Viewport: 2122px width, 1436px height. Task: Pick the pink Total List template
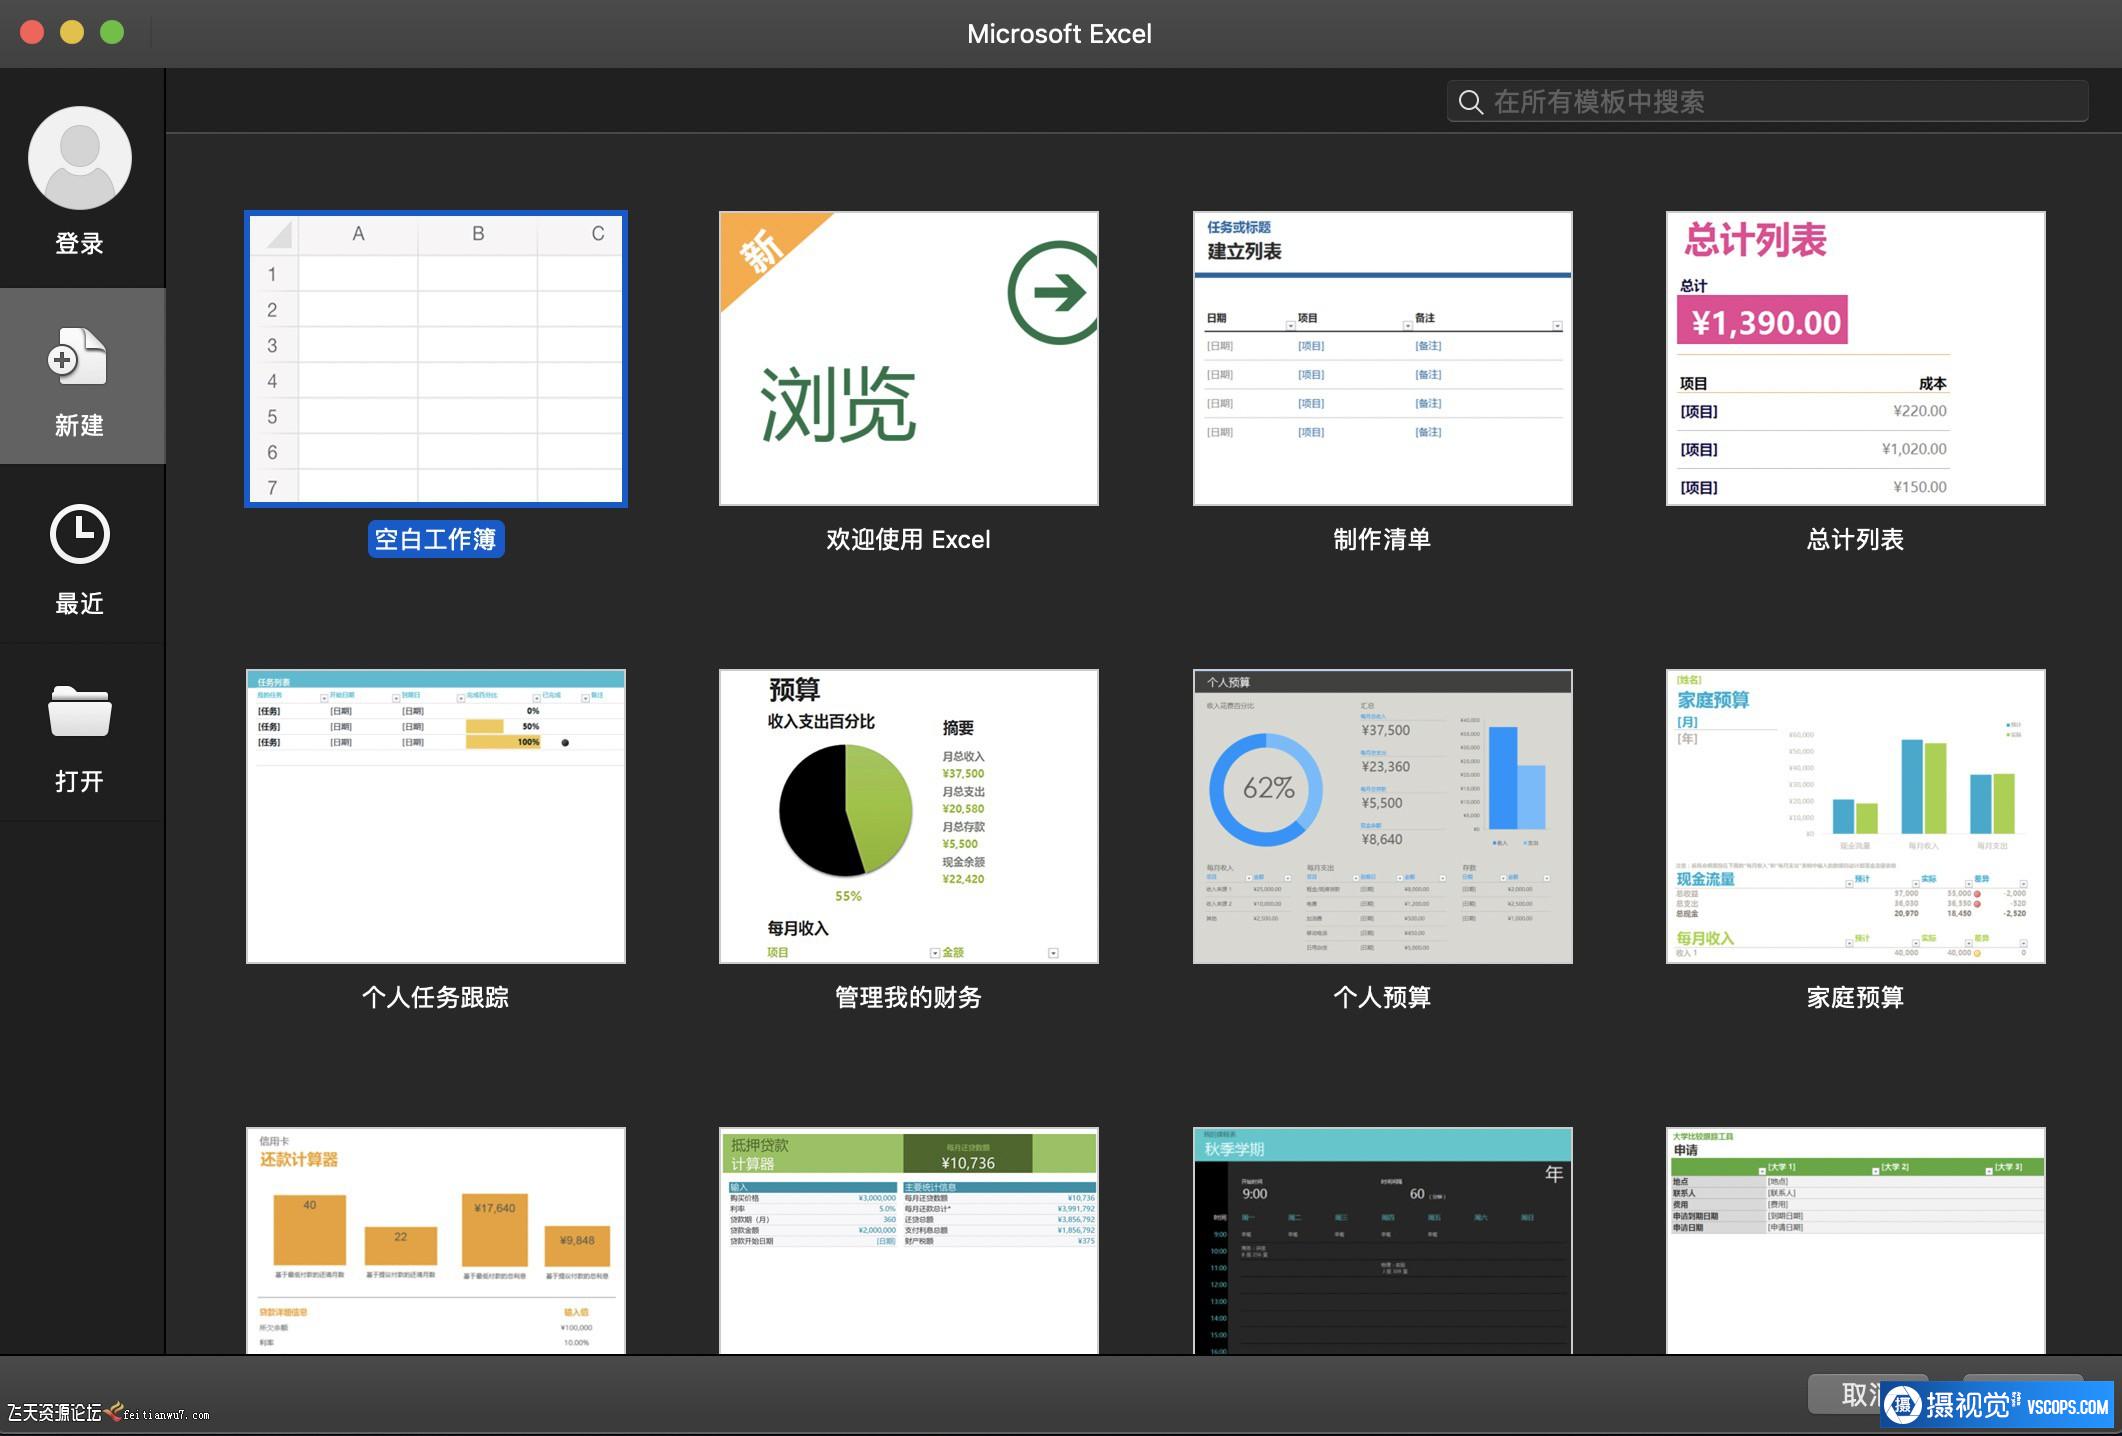1855,359
